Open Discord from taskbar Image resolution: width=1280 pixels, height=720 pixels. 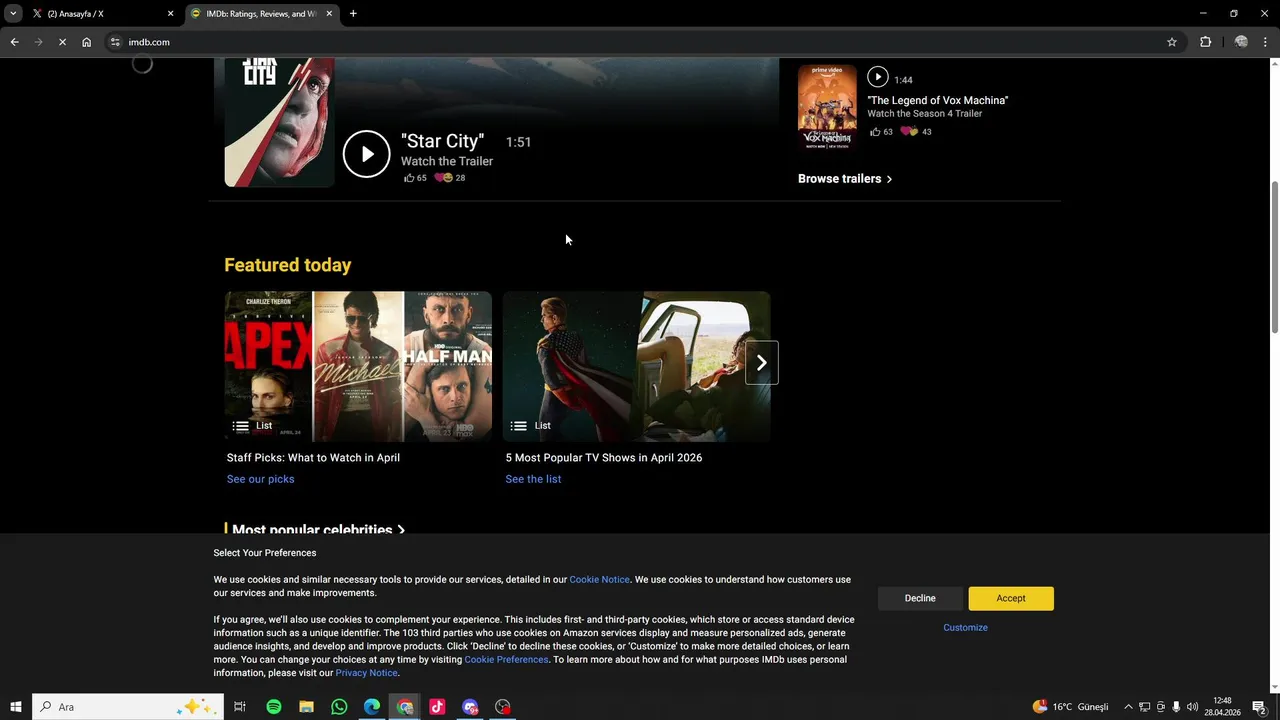point(470,707)
